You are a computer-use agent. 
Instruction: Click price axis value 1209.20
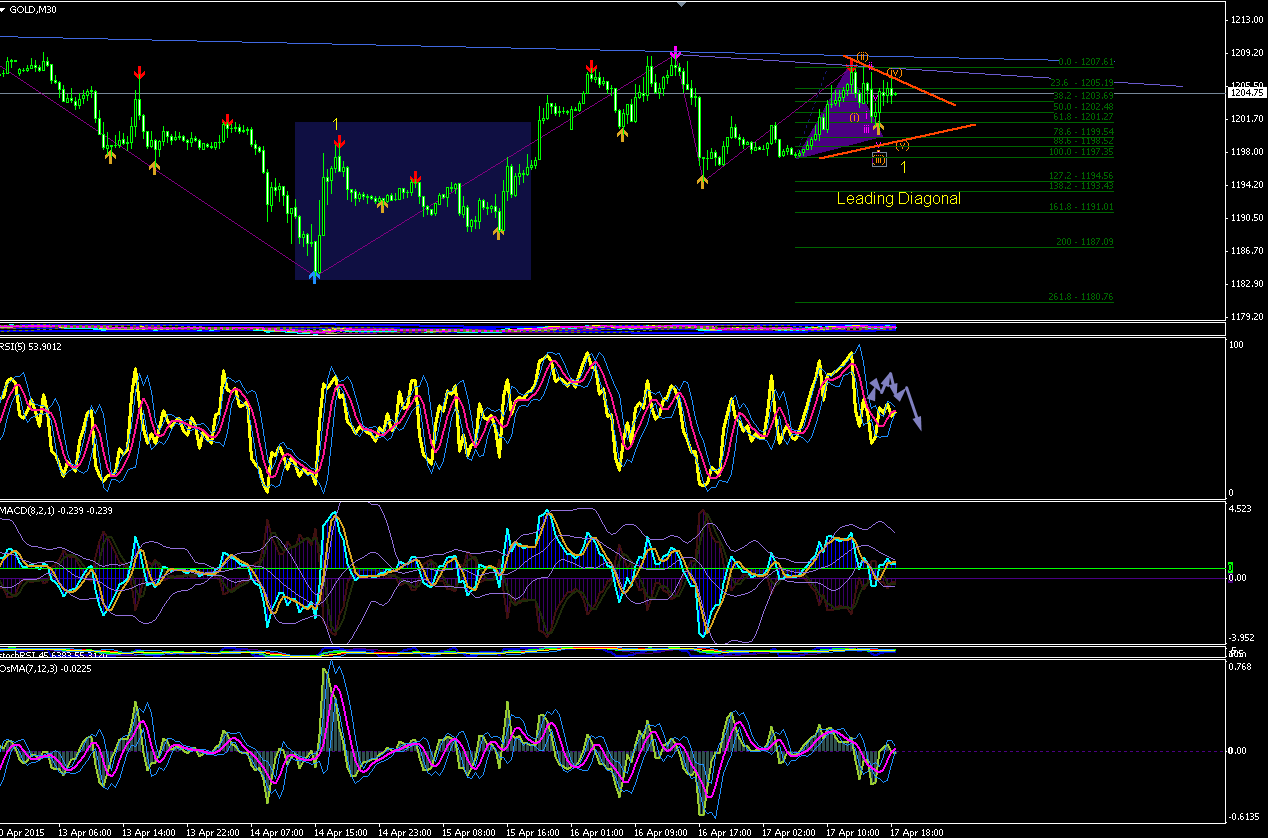[x=1245, y=53]
